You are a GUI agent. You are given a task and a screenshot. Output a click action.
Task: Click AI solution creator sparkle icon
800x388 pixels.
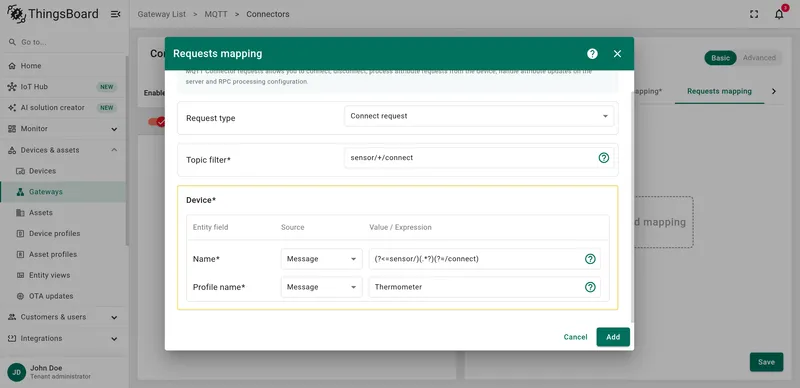coord(12,108)
